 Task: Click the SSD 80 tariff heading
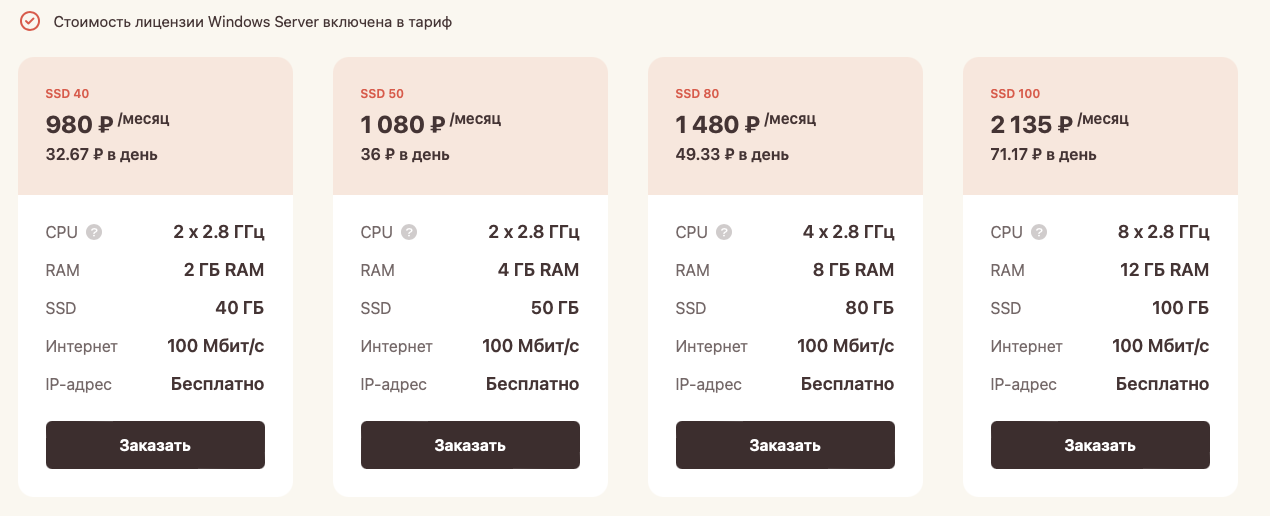click(697, 94)
